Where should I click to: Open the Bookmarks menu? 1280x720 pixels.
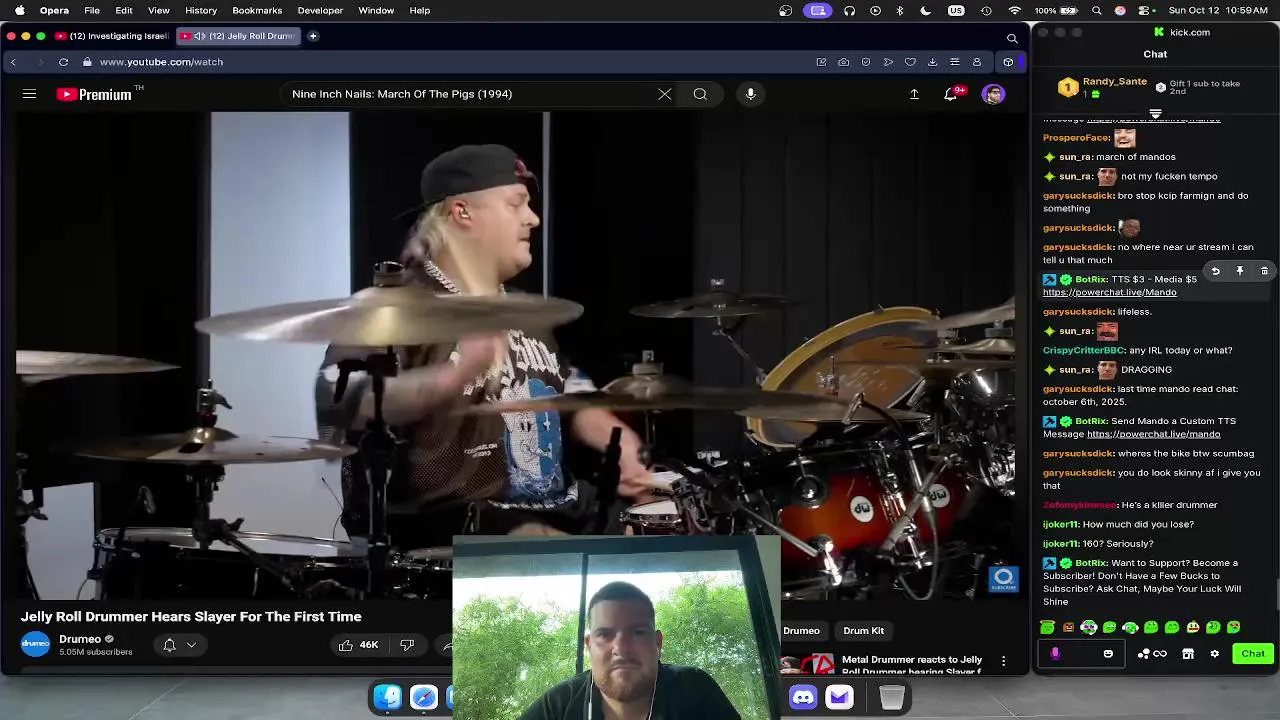[x=257, y=10]
